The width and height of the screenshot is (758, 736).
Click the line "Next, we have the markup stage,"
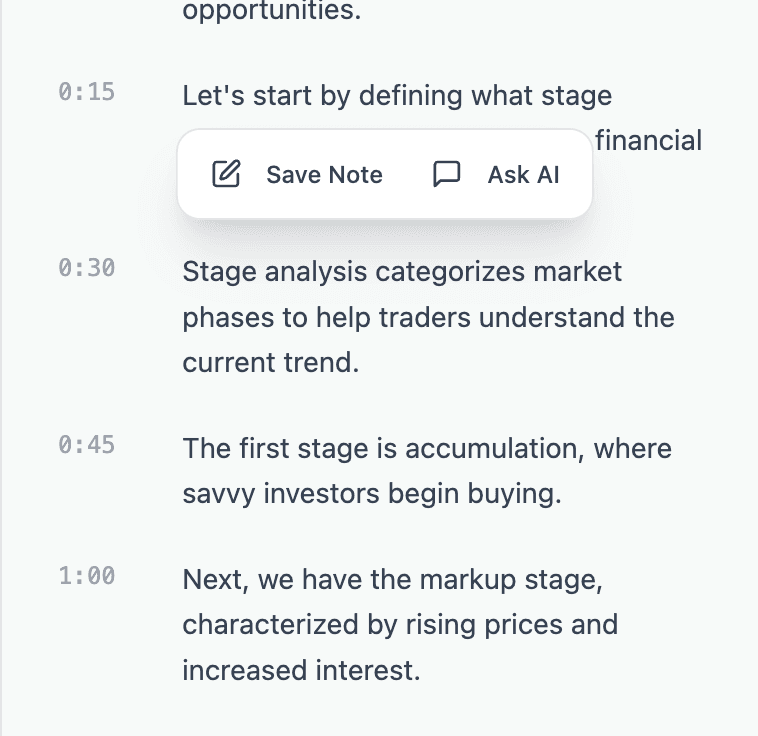pos(393,579)
